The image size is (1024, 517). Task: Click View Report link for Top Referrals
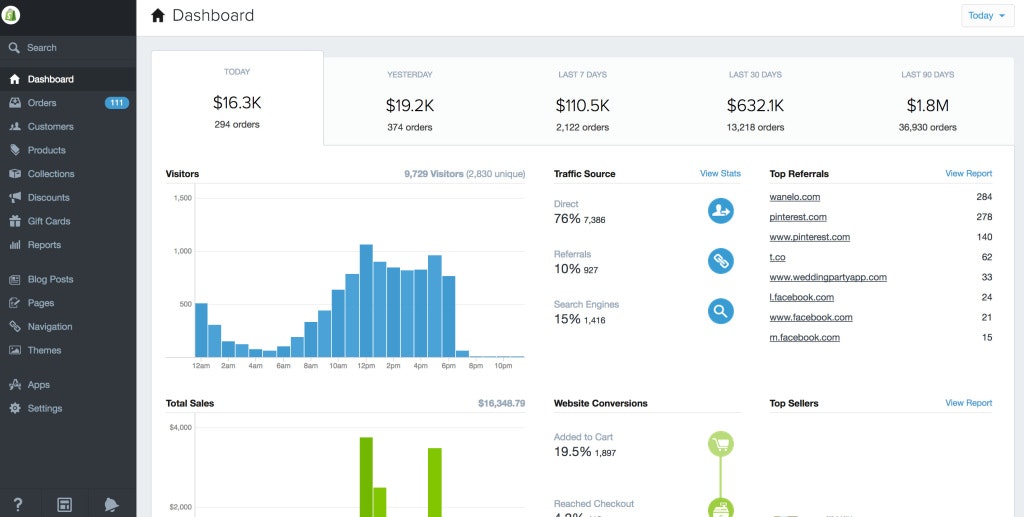968,174
